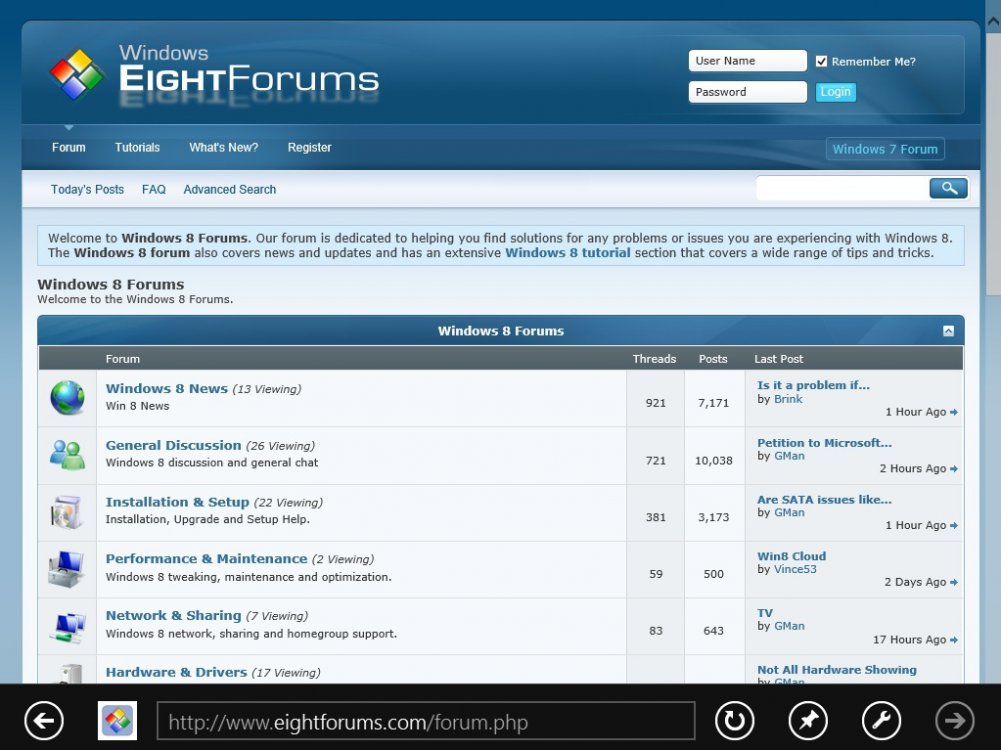The width and height of the screenshot is (1001, 750).
Task: Open the Windows 8 News forum
Action: (x=167, y=389)
